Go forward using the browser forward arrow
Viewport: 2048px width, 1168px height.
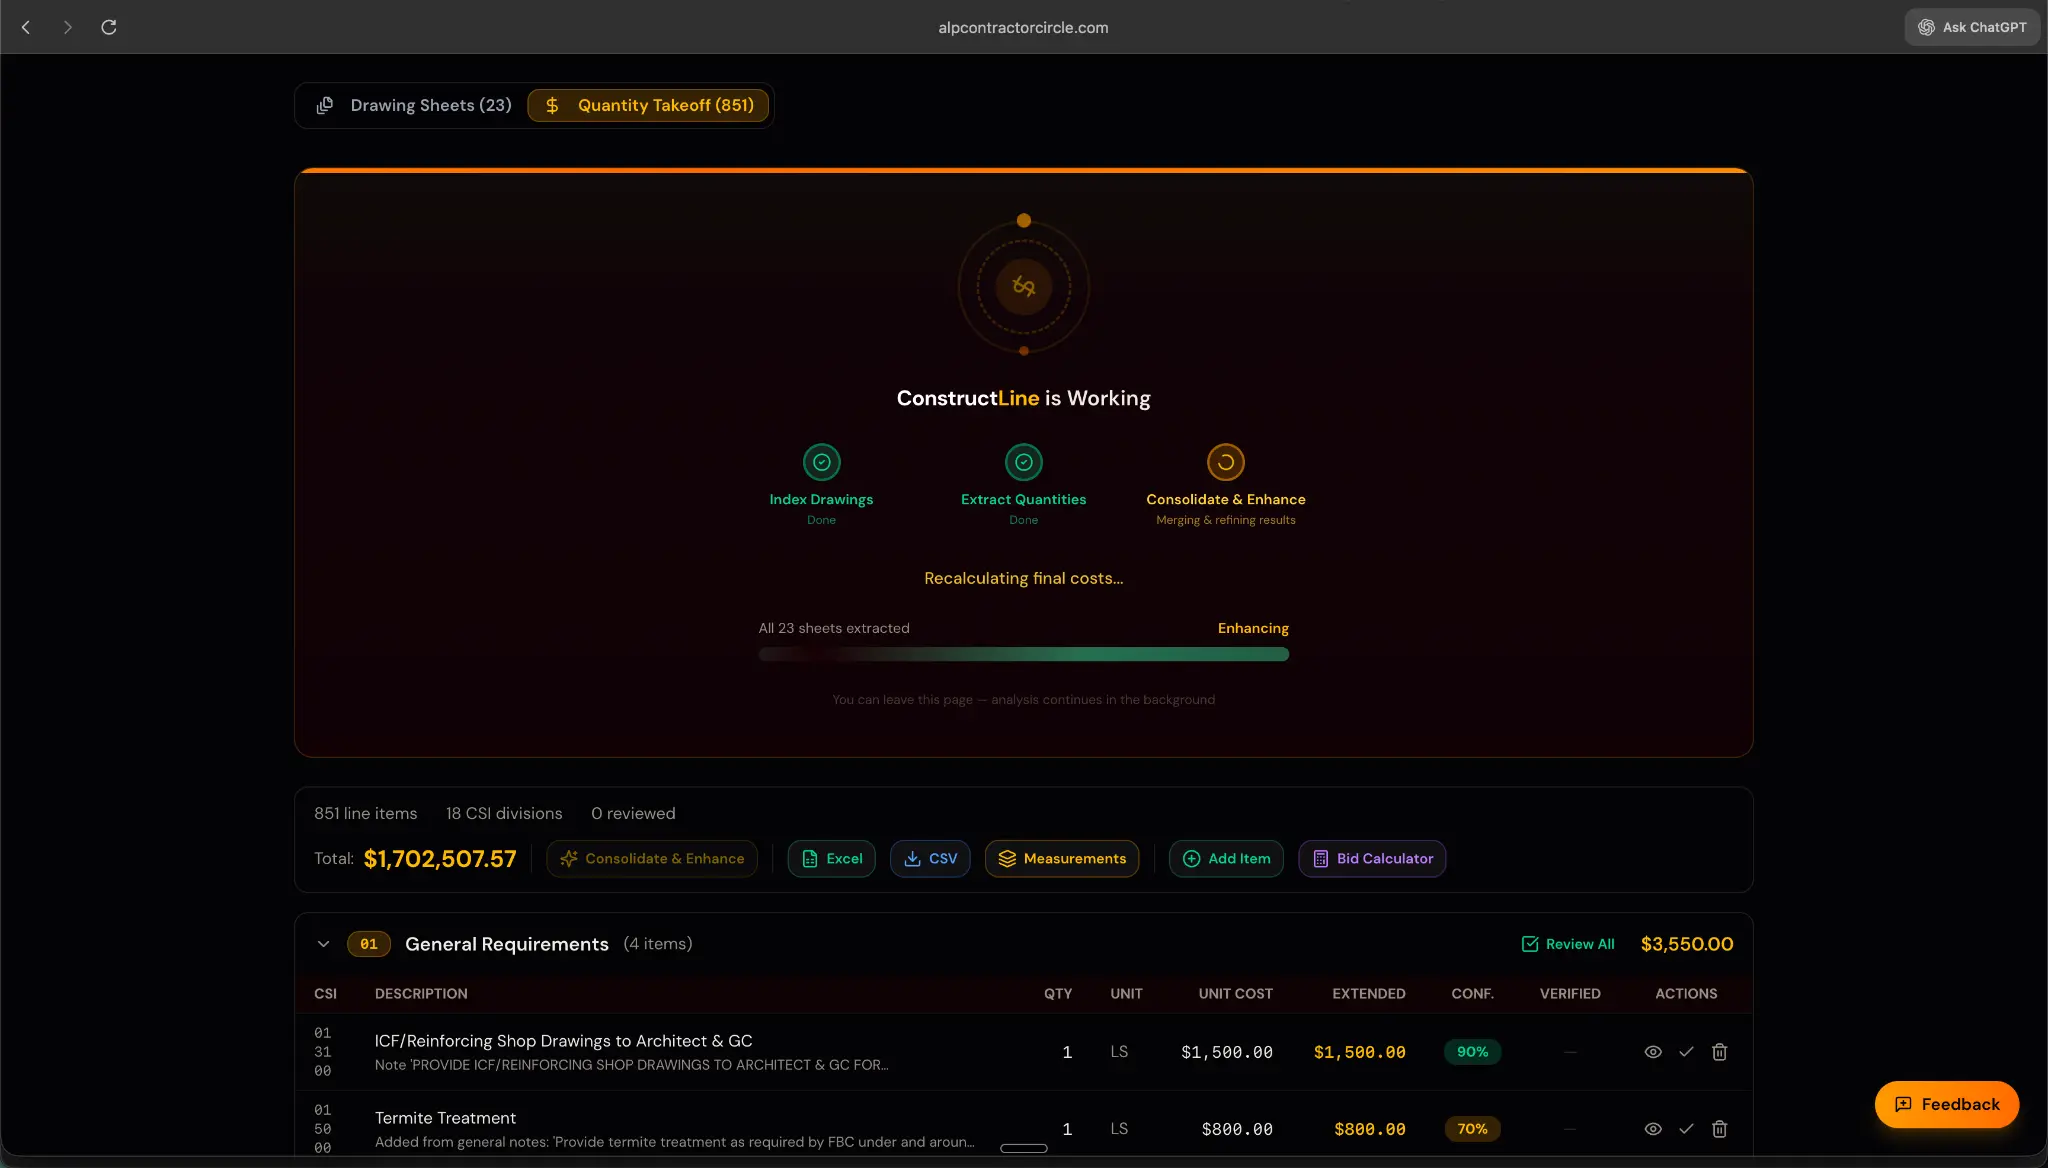tap(67, 27)
